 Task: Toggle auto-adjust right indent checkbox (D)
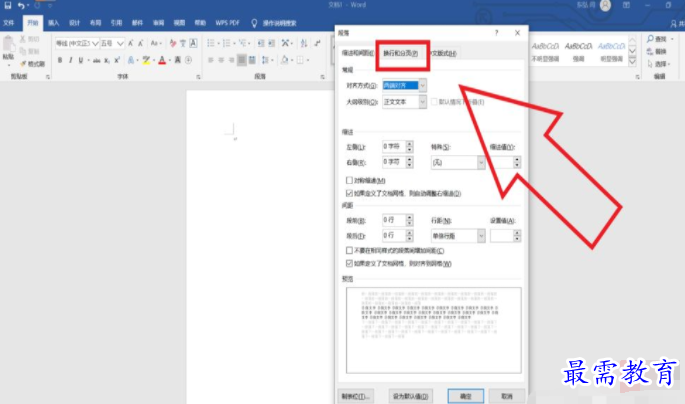click(349, 193)
